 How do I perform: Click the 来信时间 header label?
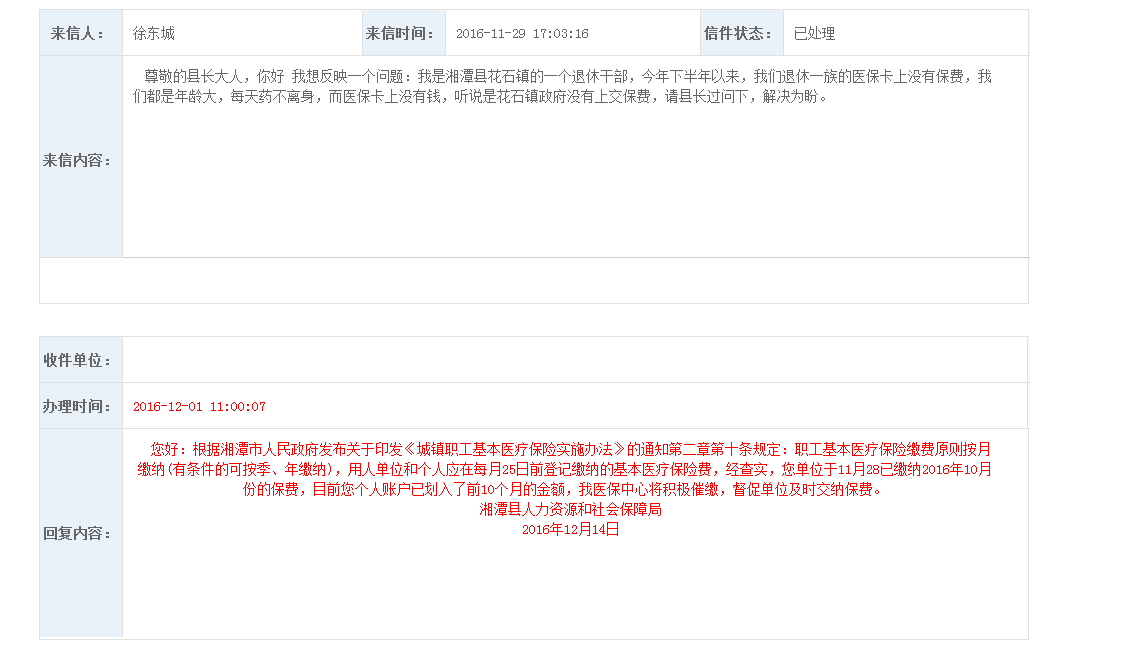click(400, 34)
